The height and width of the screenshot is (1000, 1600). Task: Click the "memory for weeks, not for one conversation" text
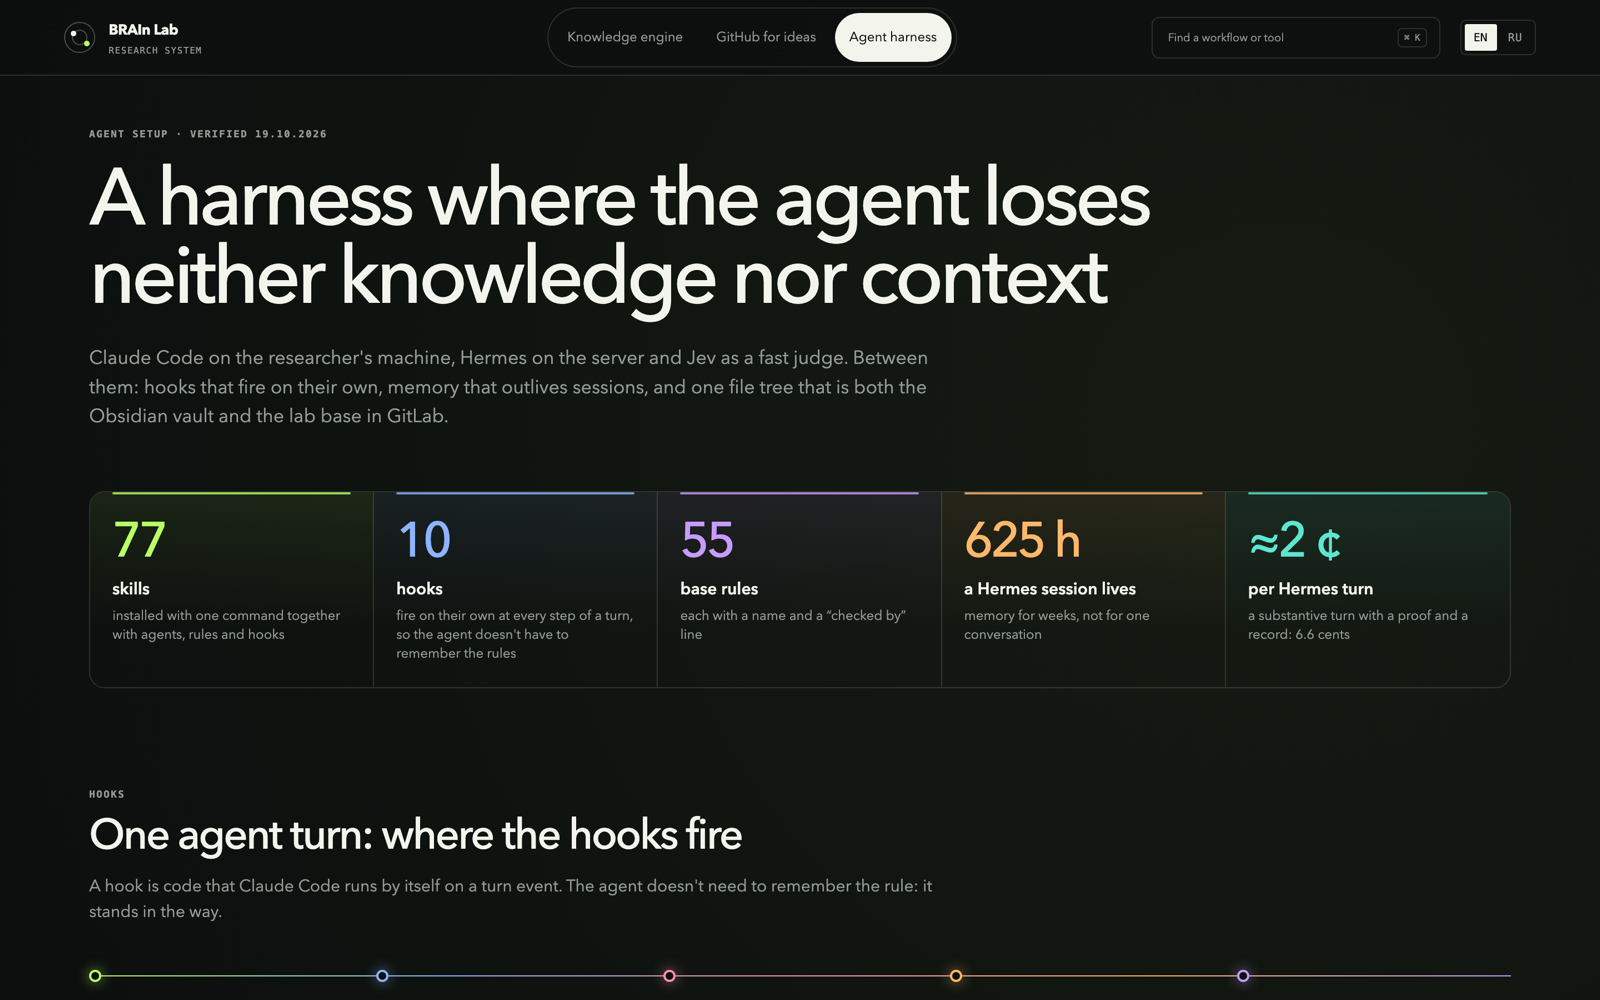[x=1057, y=625]
